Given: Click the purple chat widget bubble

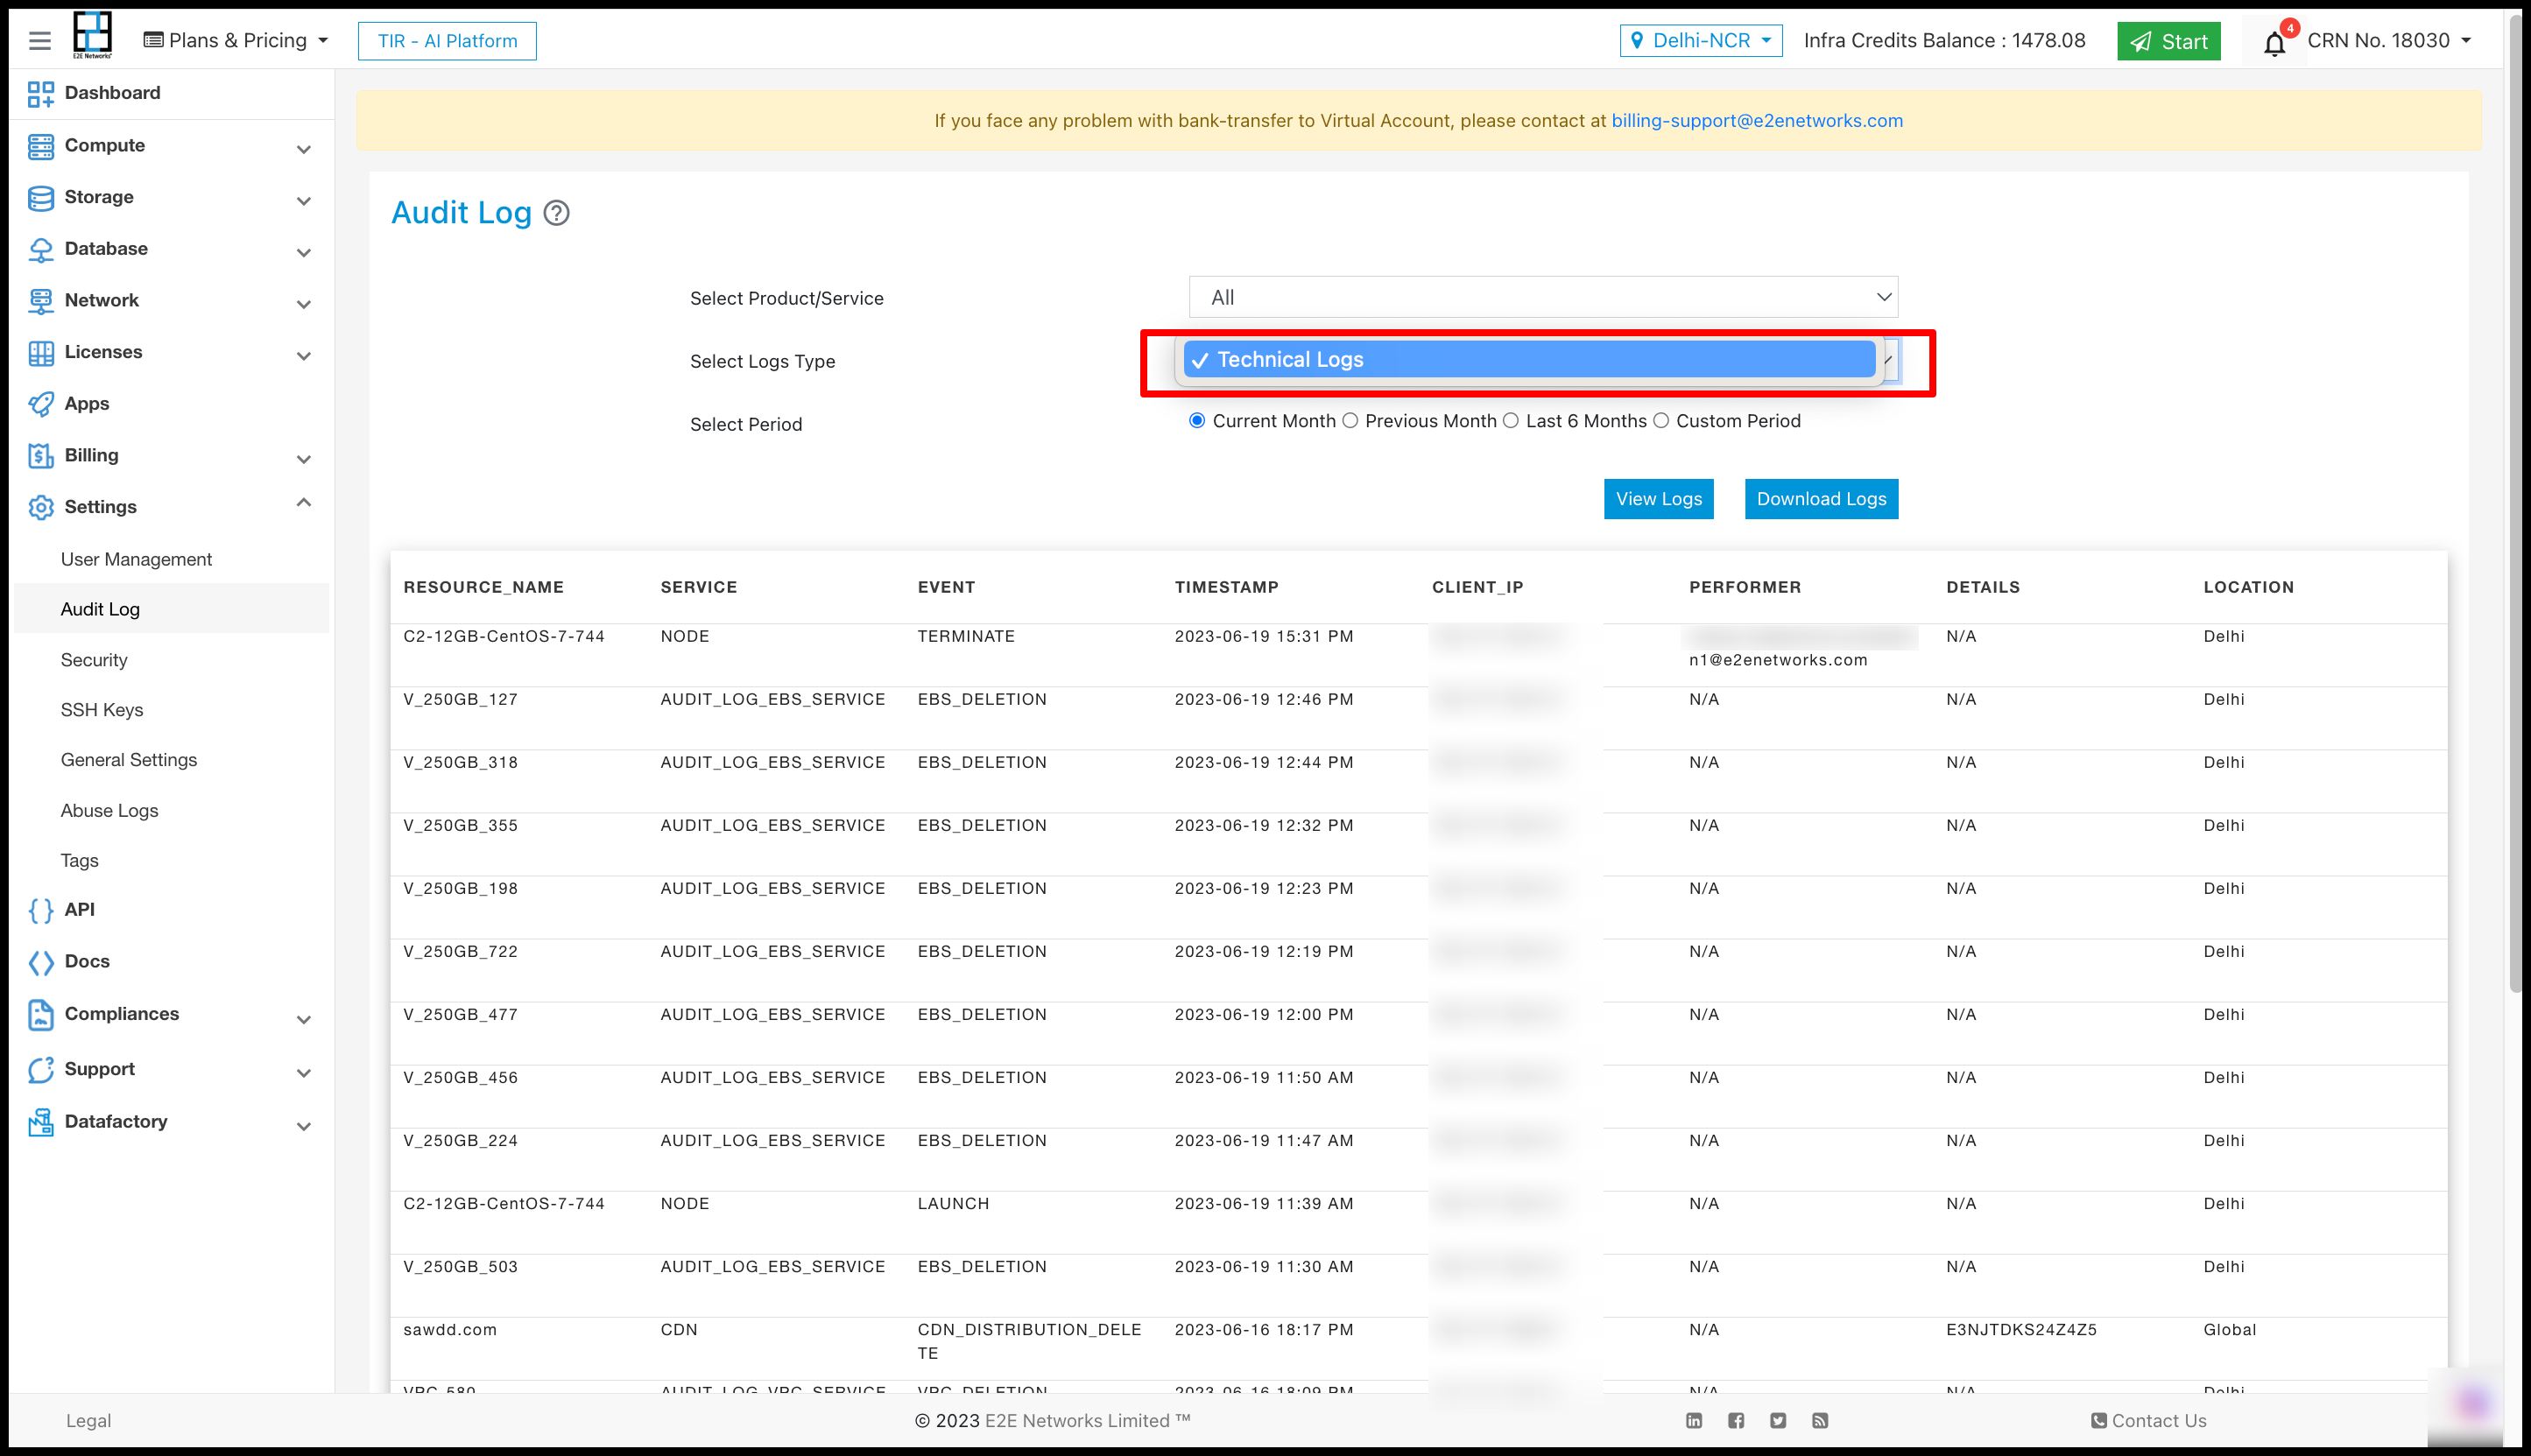Looking at the screenshot, I should click(x=2472, y=1402).
